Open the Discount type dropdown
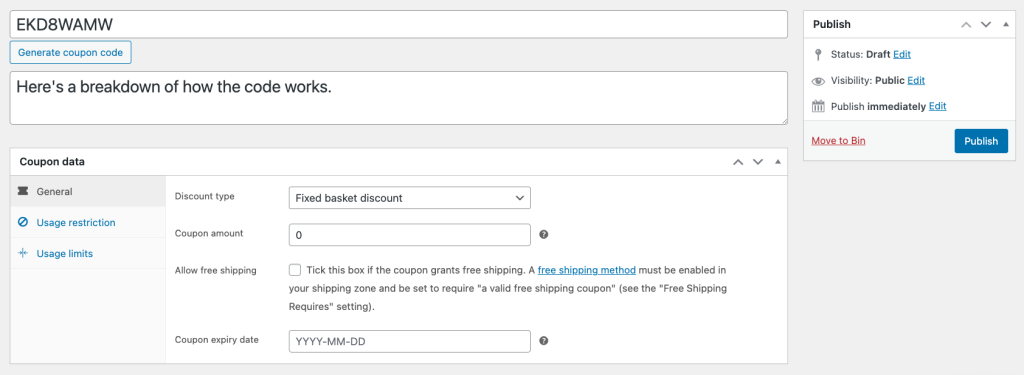Image resolution: width=1024 pixels, height=375 pixels. coord(409,197)
